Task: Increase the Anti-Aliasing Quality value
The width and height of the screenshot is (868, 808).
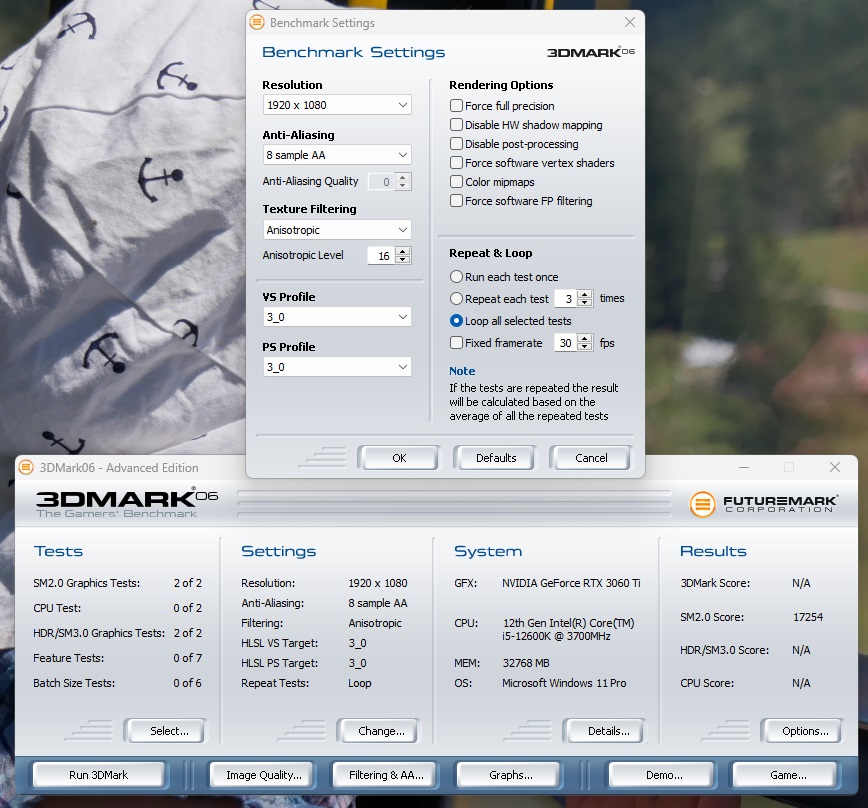Action: pyautogui.click(x=403, y=177)
